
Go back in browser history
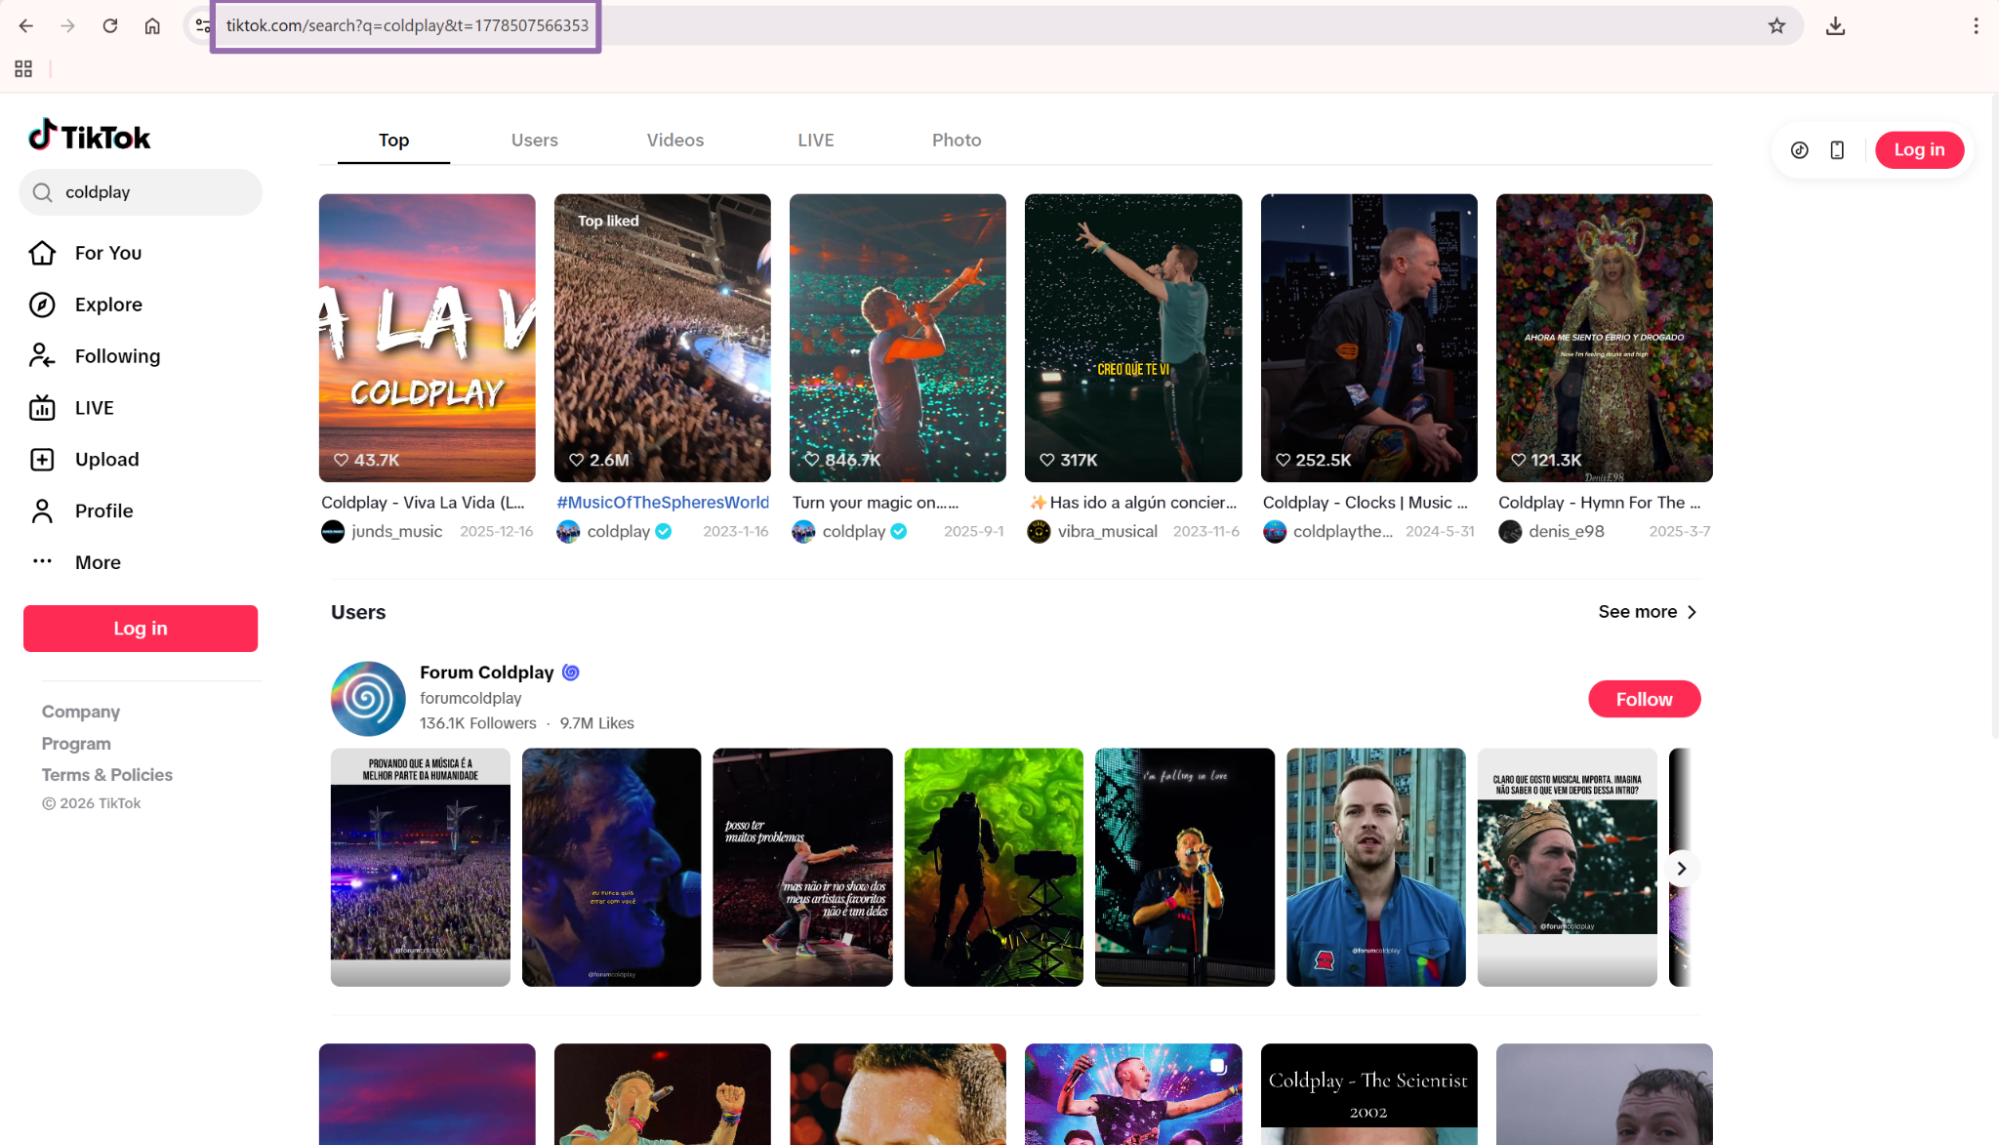[x=26, y=26]
